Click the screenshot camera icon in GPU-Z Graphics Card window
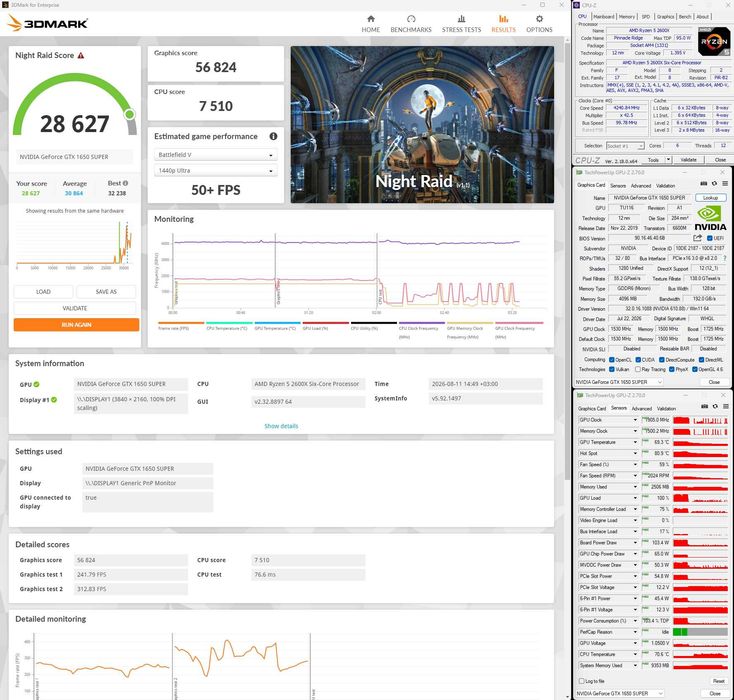 point(703,184)
